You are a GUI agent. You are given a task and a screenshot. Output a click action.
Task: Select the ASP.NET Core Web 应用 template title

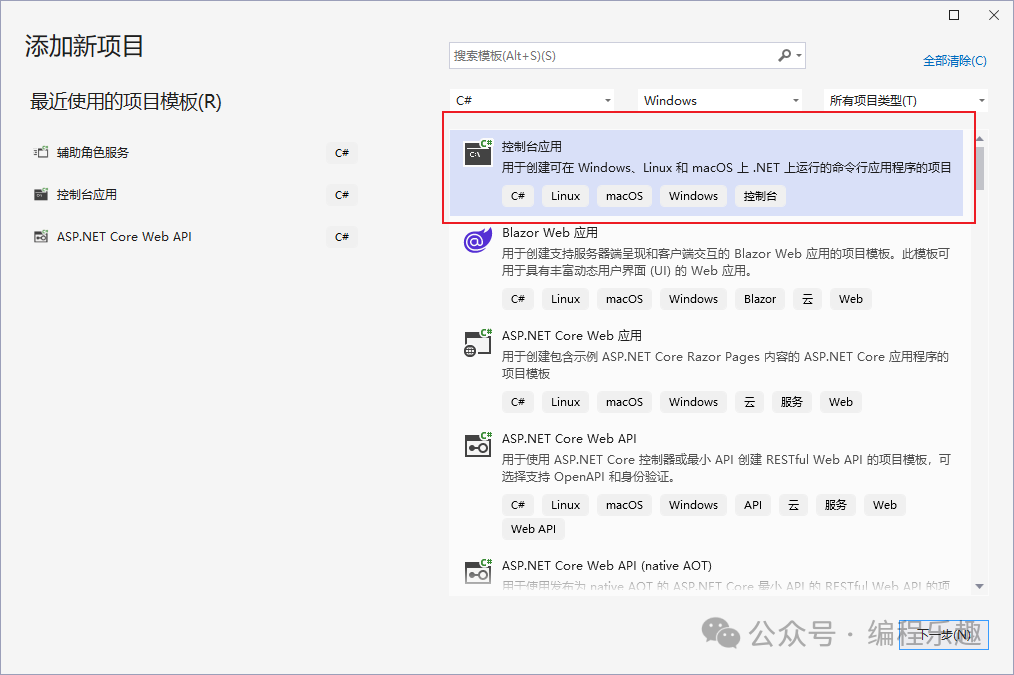point(572,336)
